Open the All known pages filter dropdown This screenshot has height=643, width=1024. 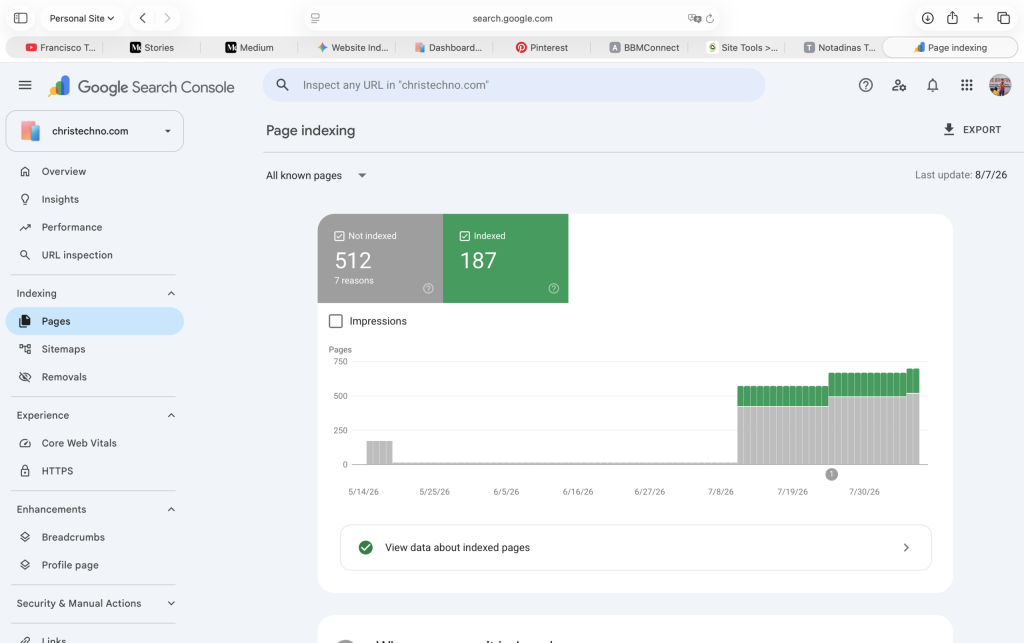click(316, 175)
